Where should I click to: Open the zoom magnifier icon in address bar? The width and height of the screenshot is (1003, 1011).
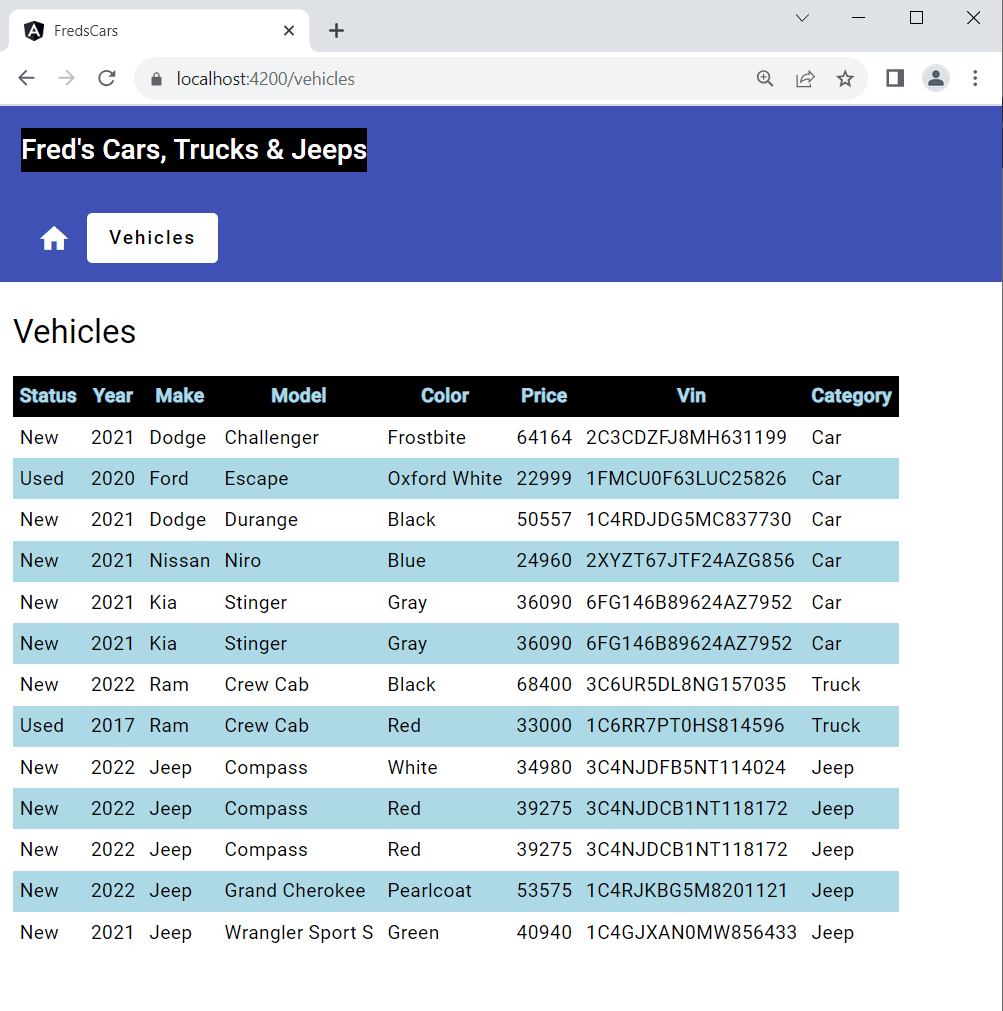point(764,79)
